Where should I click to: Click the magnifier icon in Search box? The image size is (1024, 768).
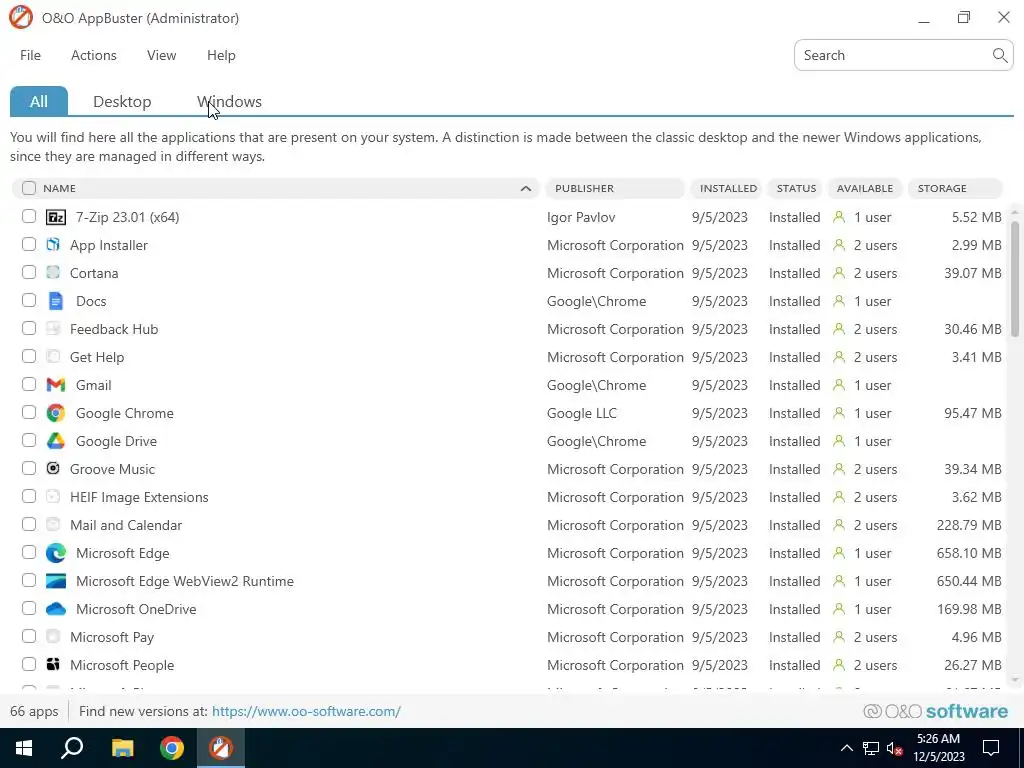coord(999,56)
